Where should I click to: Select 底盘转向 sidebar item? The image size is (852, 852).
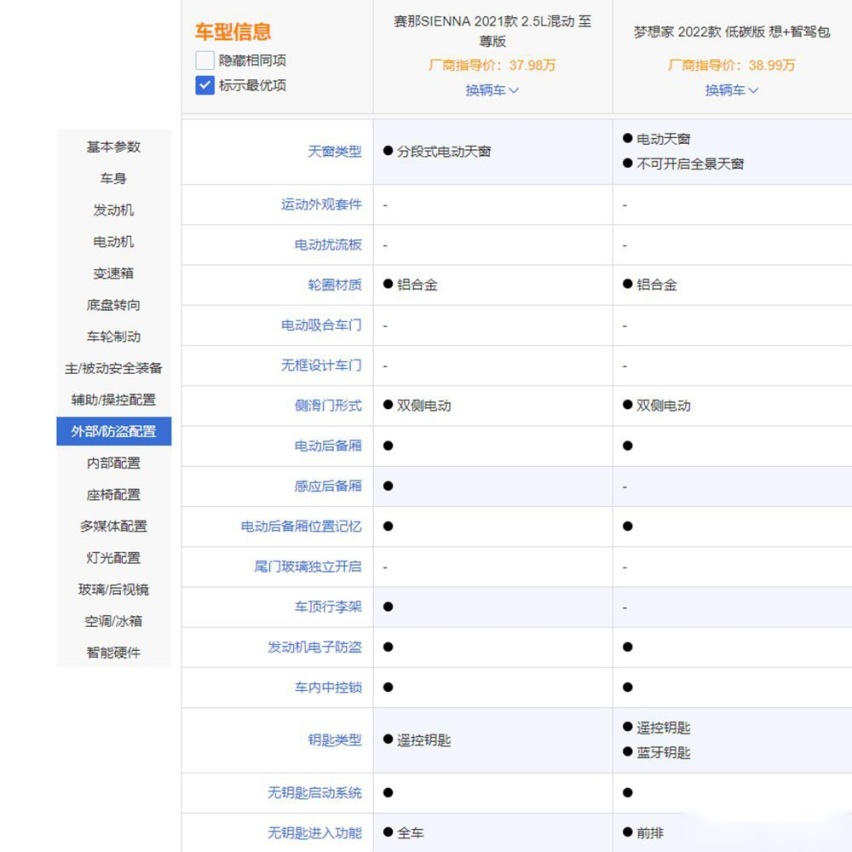pos(114,305)
